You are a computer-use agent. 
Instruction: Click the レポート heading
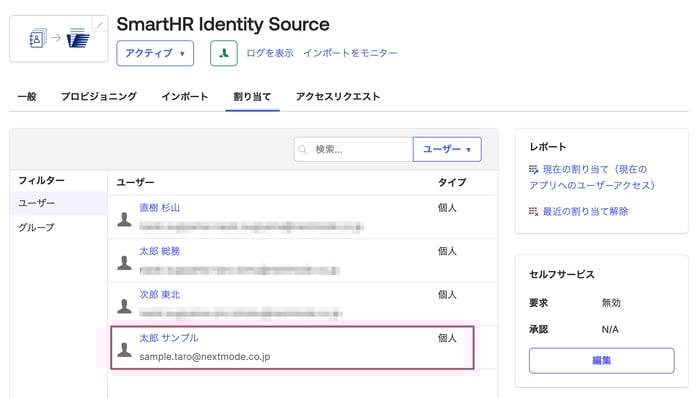[548, 147]
